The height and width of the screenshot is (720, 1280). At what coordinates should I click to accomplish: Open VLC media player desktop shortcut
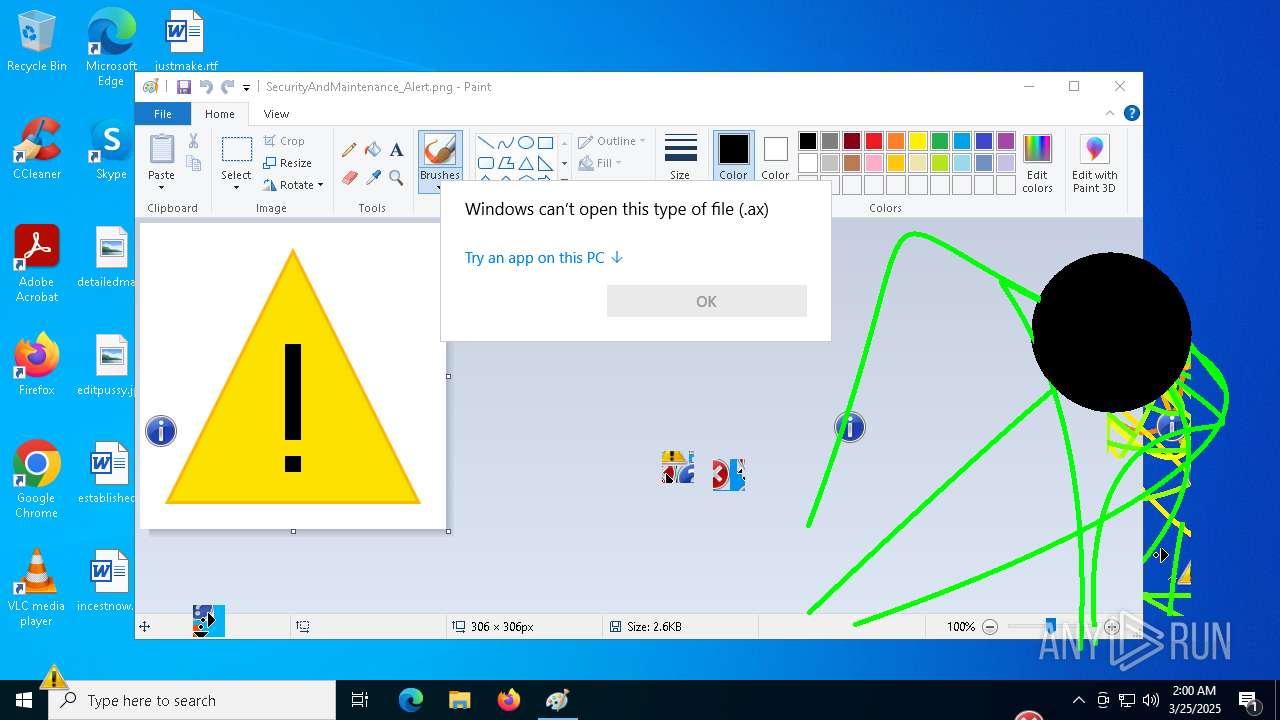pyautogui.click(x=37, y=588)
